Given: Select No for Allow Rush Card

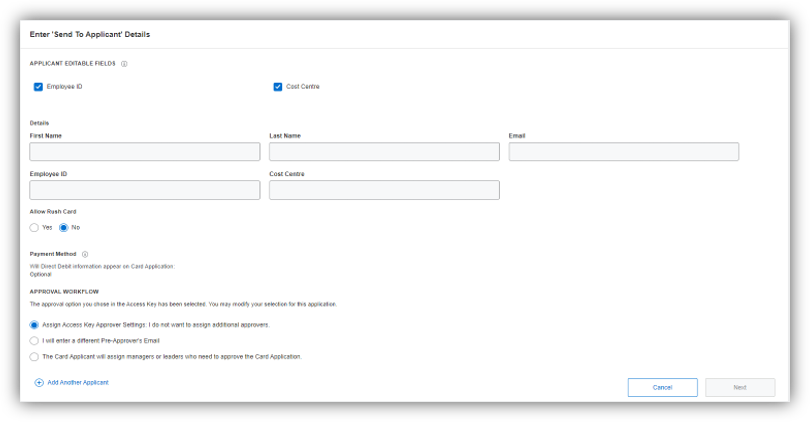Looking at the screenshot, I should [x=64, y=227].
